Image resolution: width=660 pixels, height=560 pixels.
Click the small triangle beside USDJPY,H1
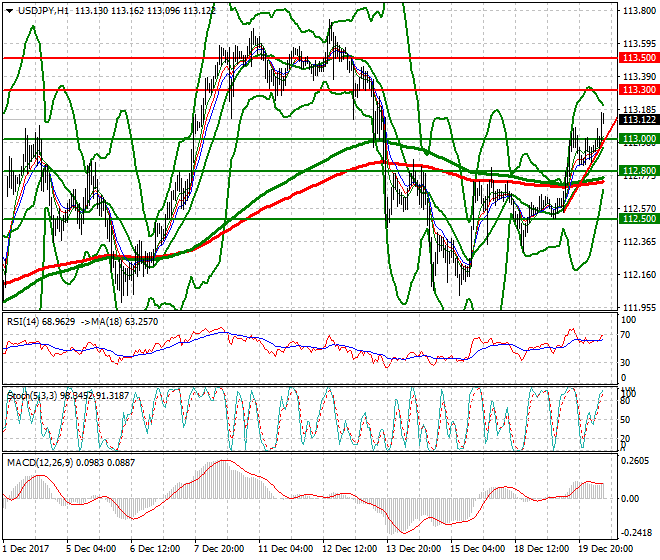[x=8, y=10]
